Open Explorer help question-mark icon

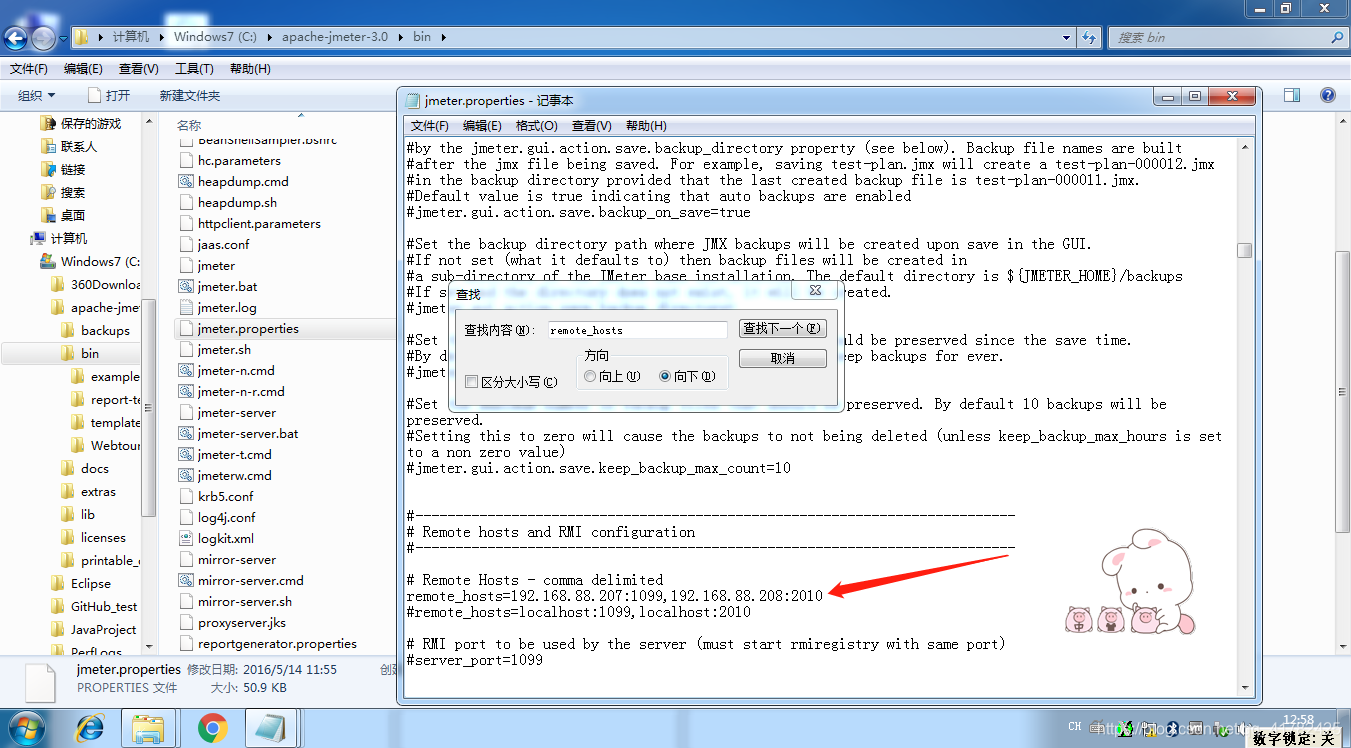(1328, 95)
